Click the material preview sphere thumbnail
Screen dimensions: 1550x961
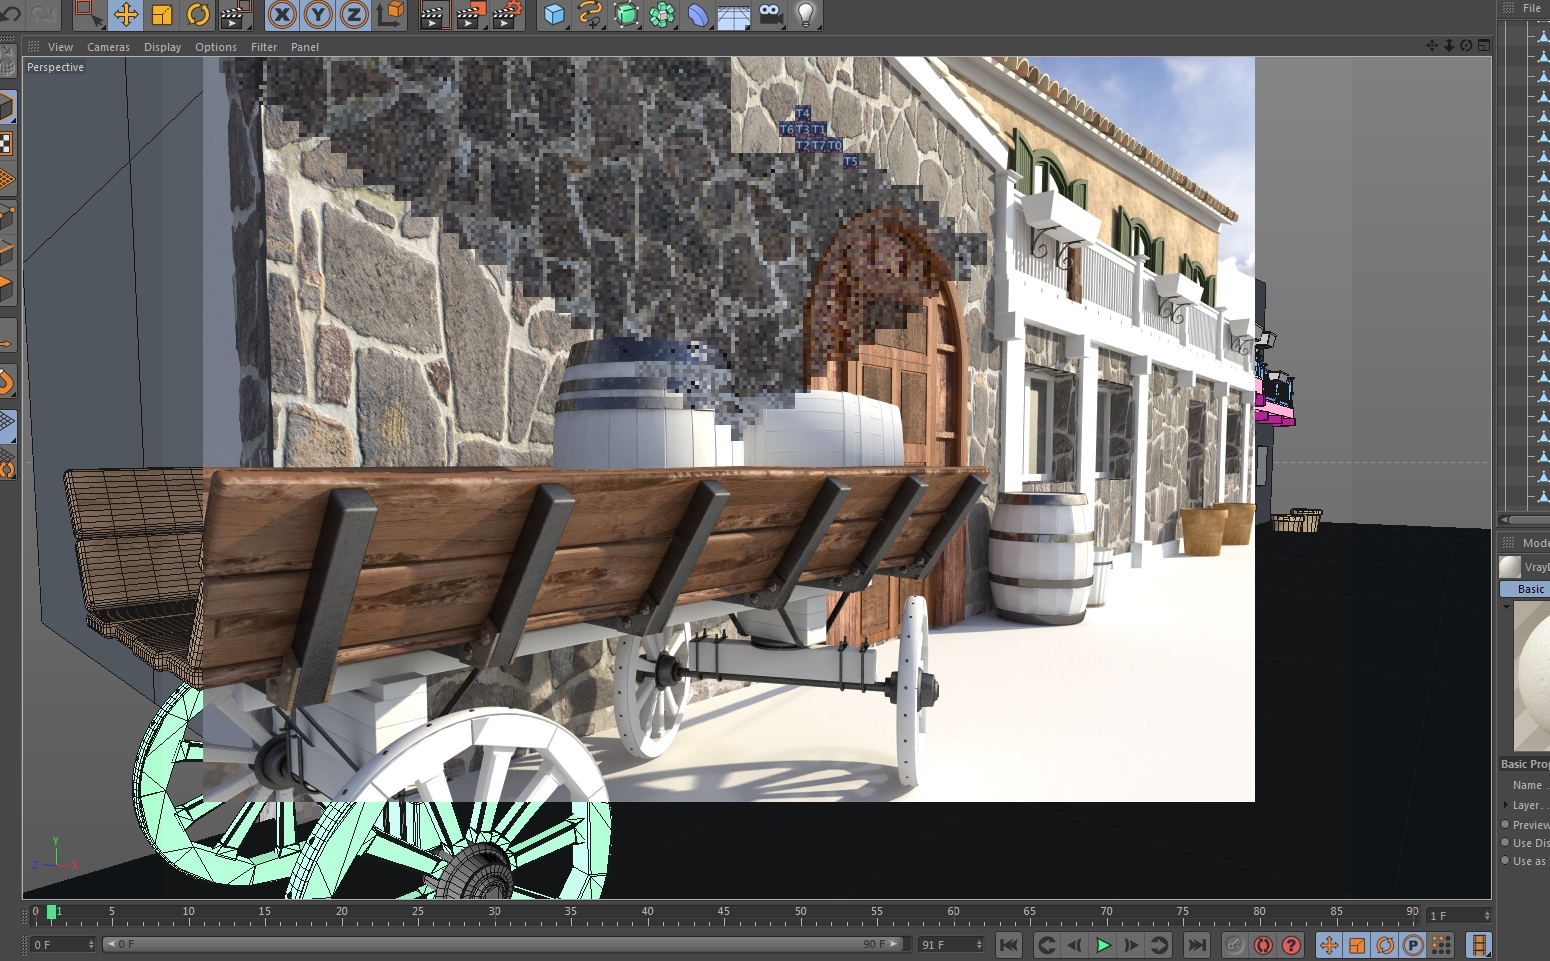[1532, 677]
